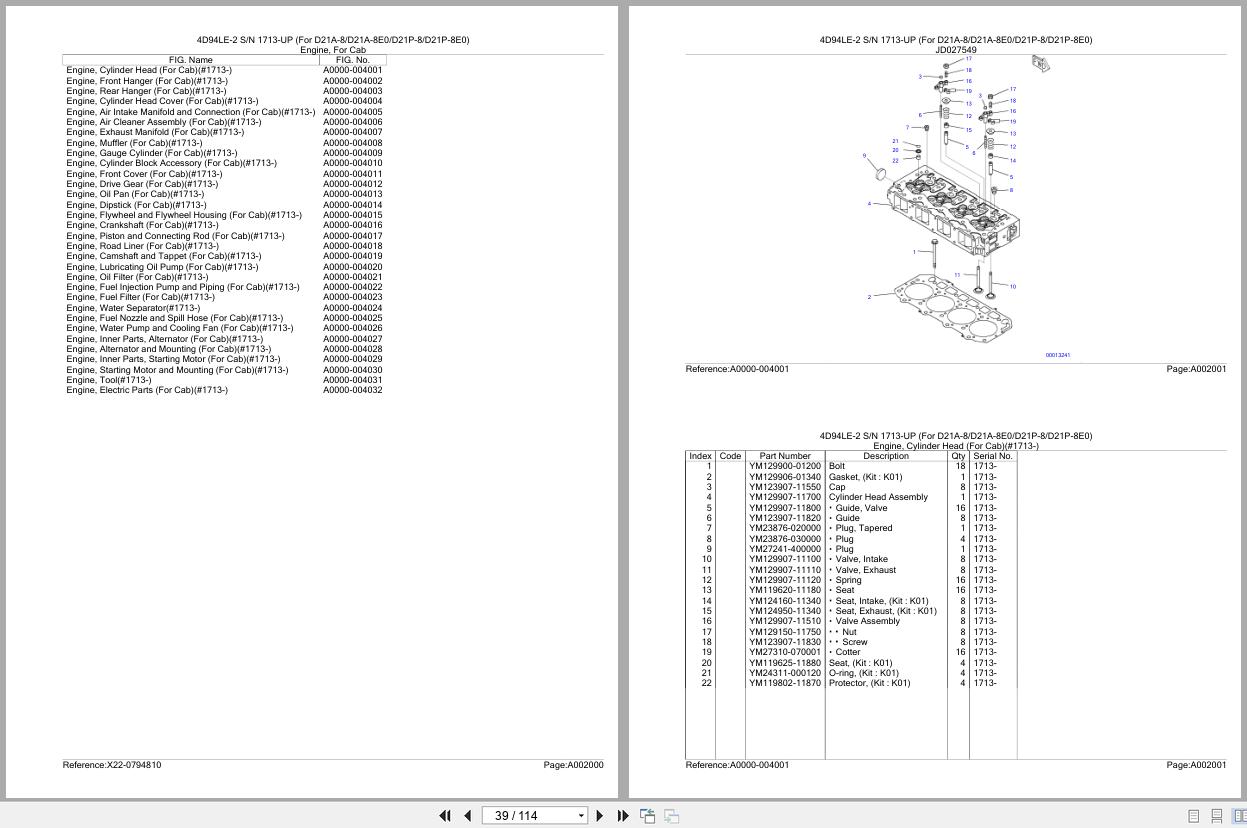1247x828 pixels.
Task: Select the two-page side-by-side view
Action: point(1239,816)
